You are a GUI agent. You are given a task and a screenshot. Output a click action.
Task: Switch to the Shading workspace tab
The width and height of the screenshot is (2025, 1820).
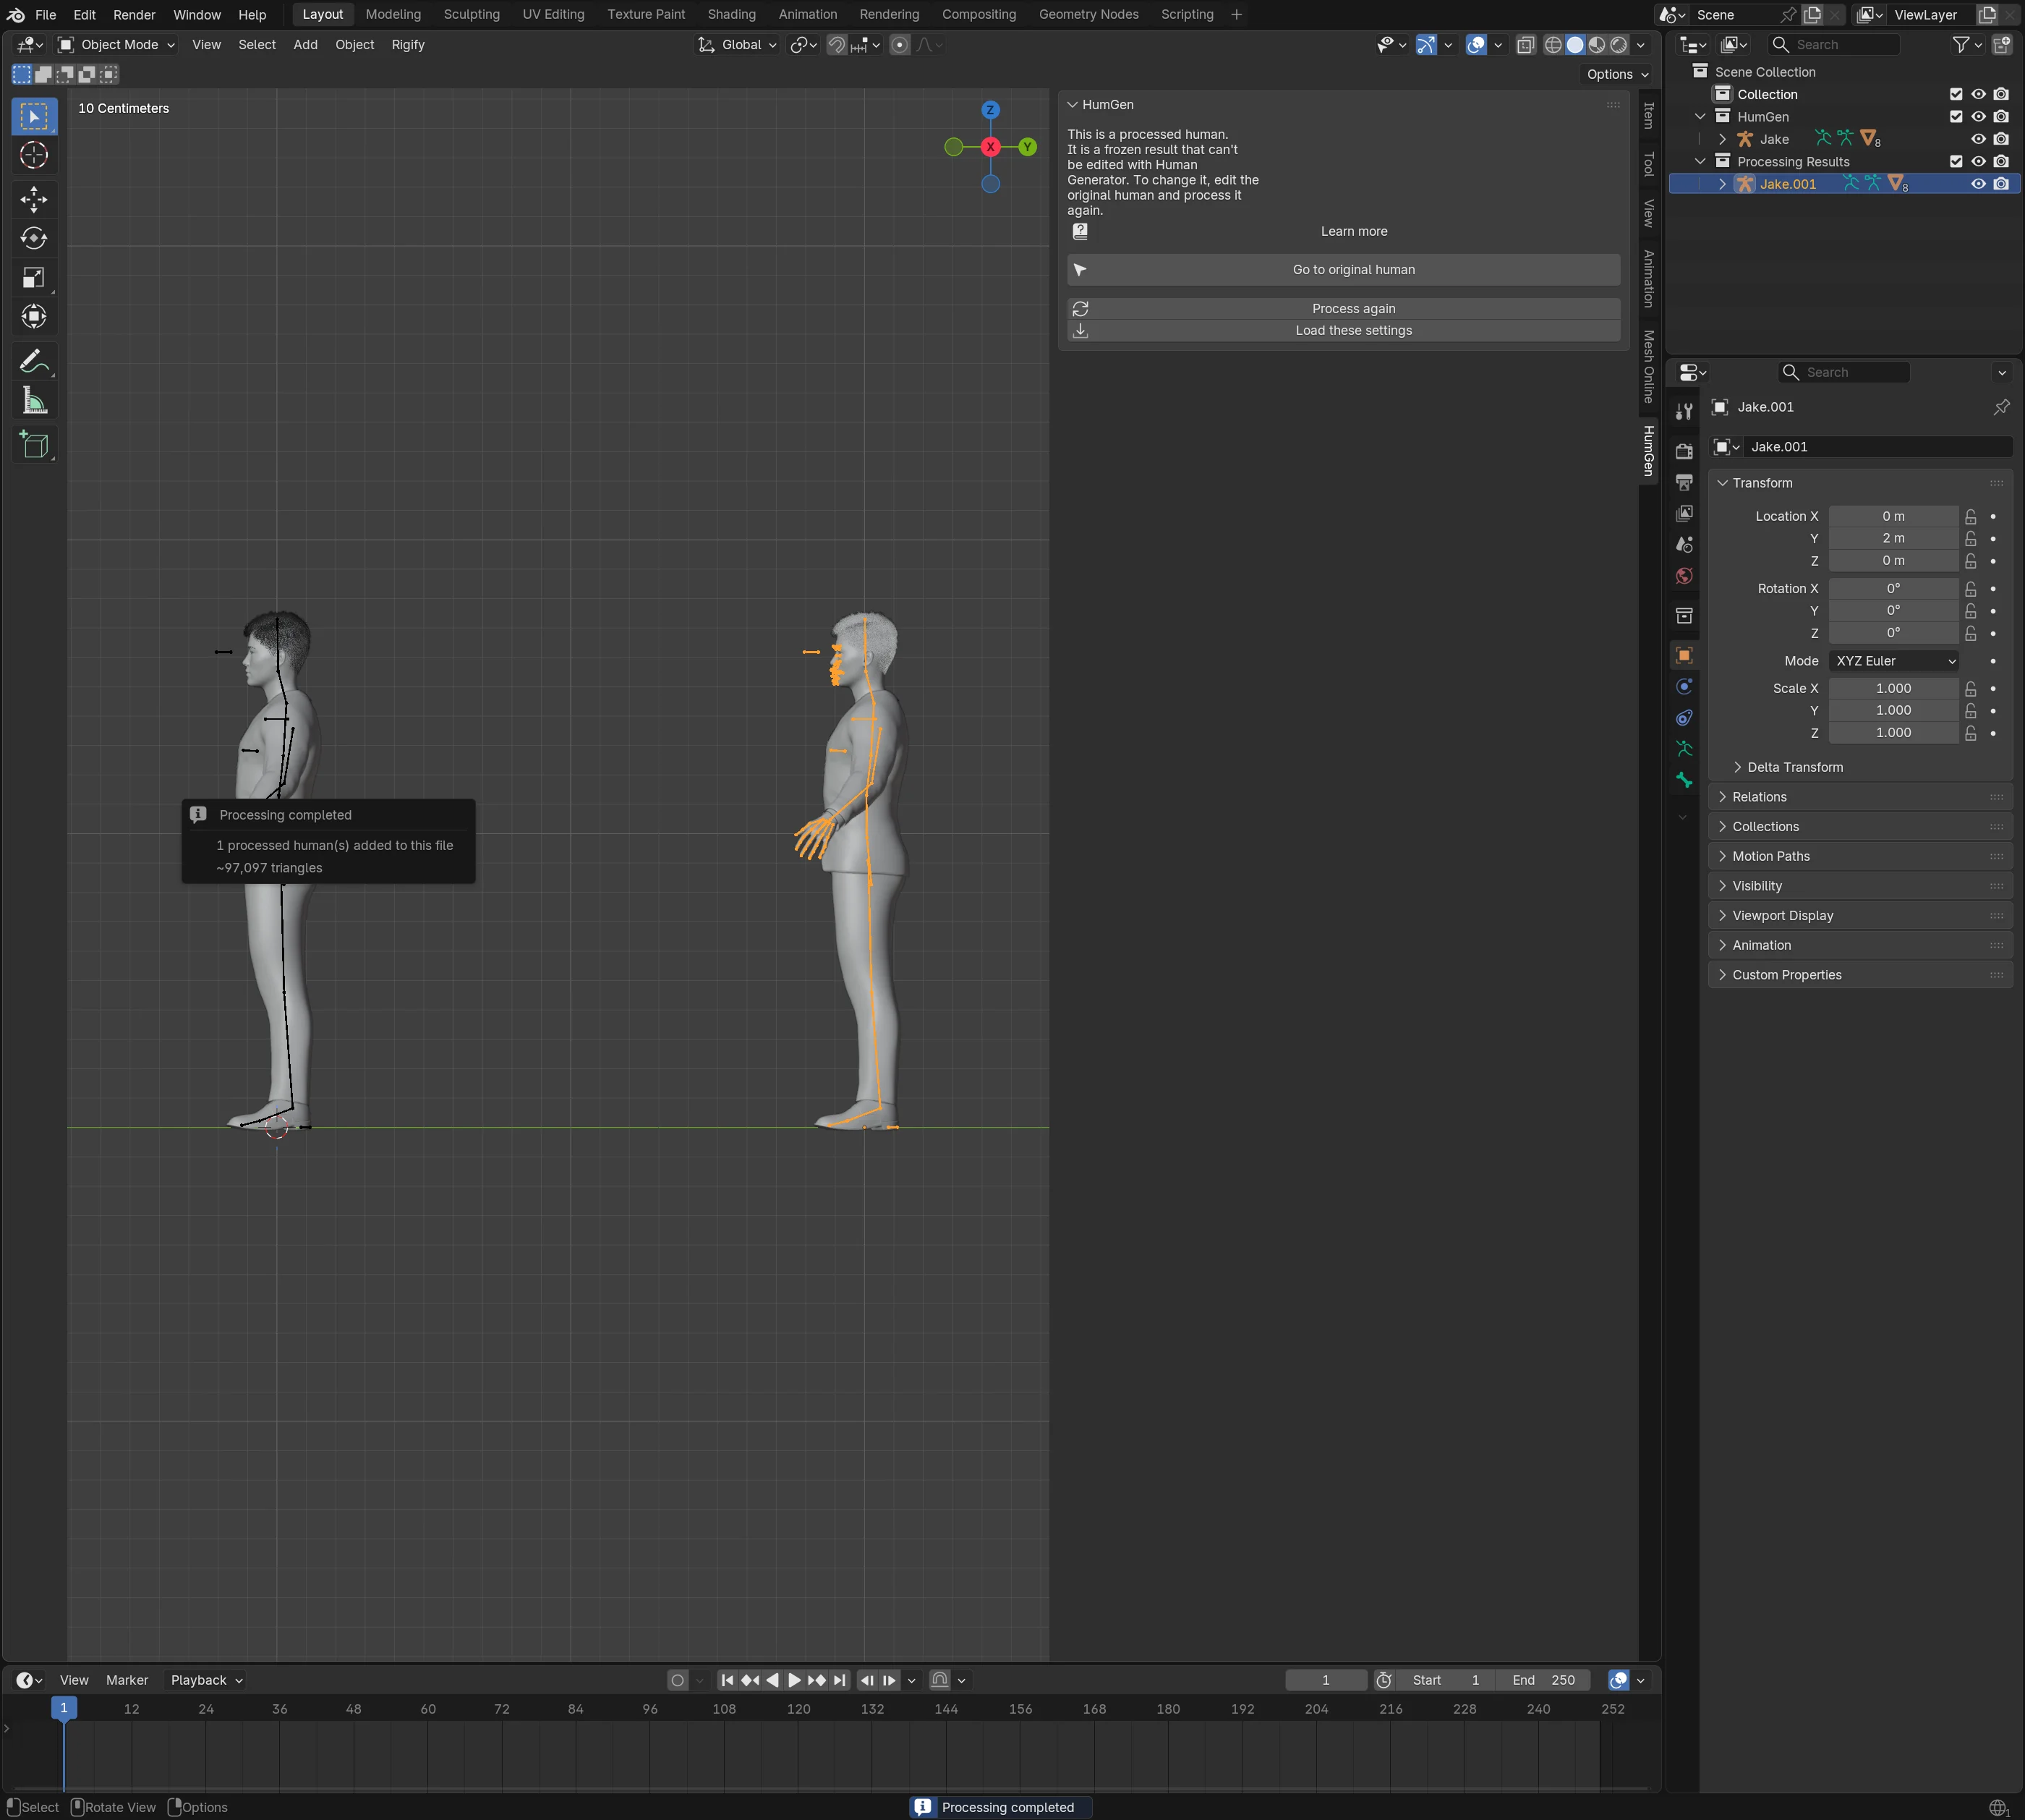[x=731, y=15]
